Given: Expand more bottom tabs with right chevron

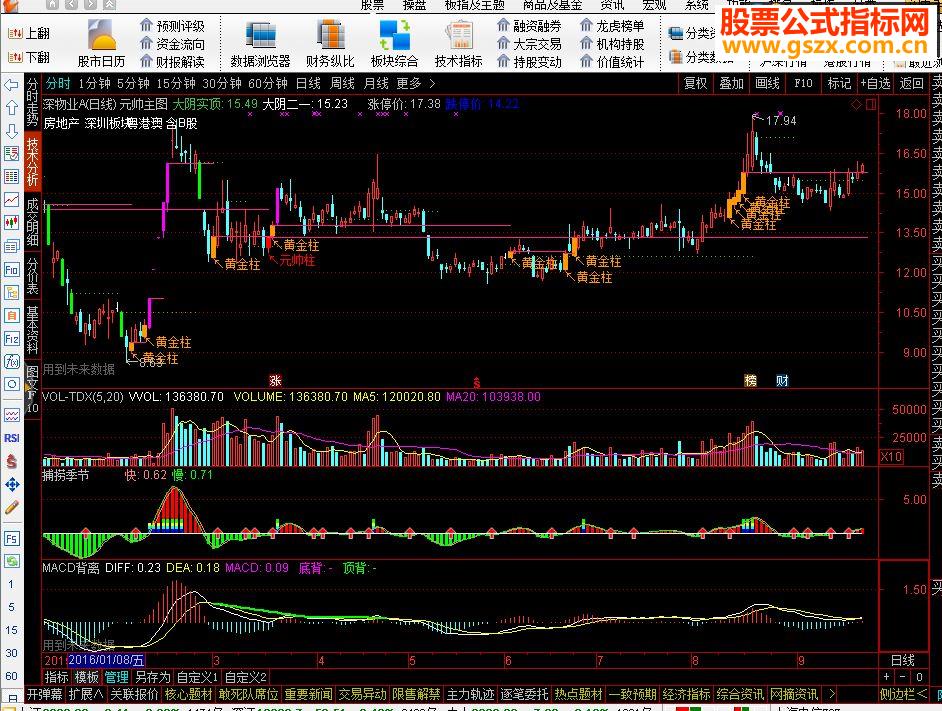Looking at the screenshot, I should pos(831,694).
